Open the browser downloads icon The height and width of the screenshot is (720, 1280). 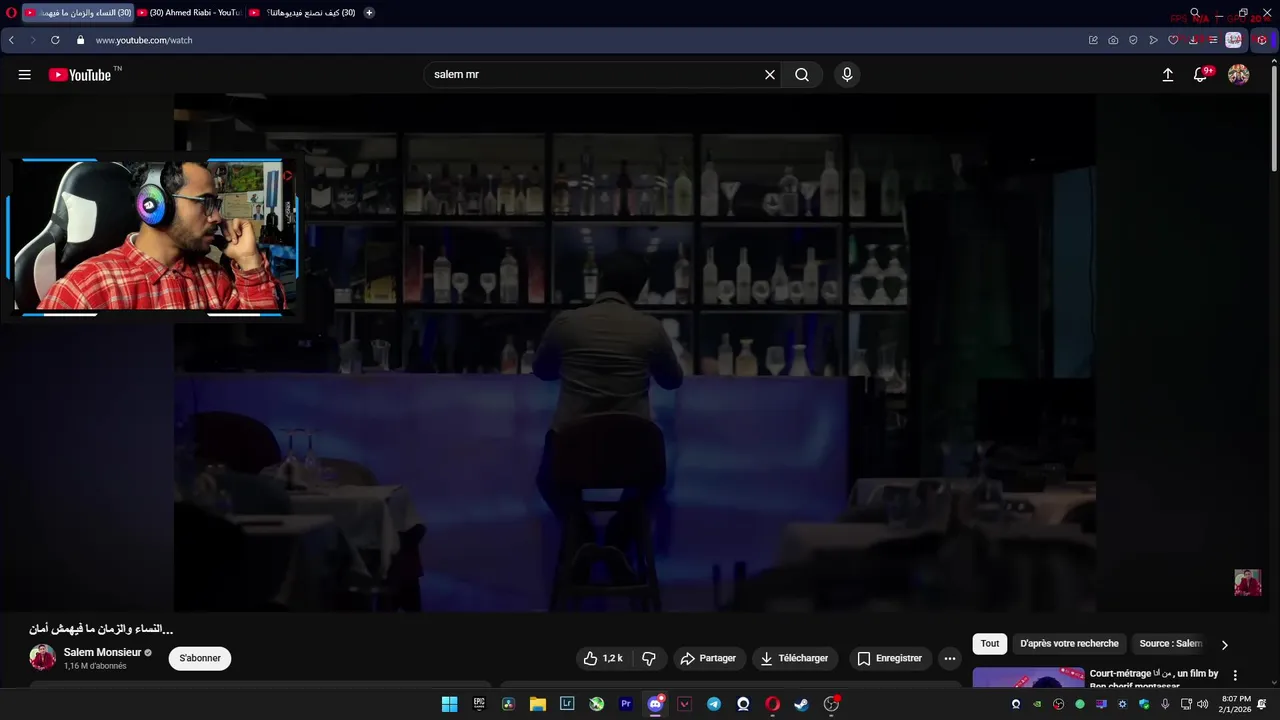[1193, 40]
